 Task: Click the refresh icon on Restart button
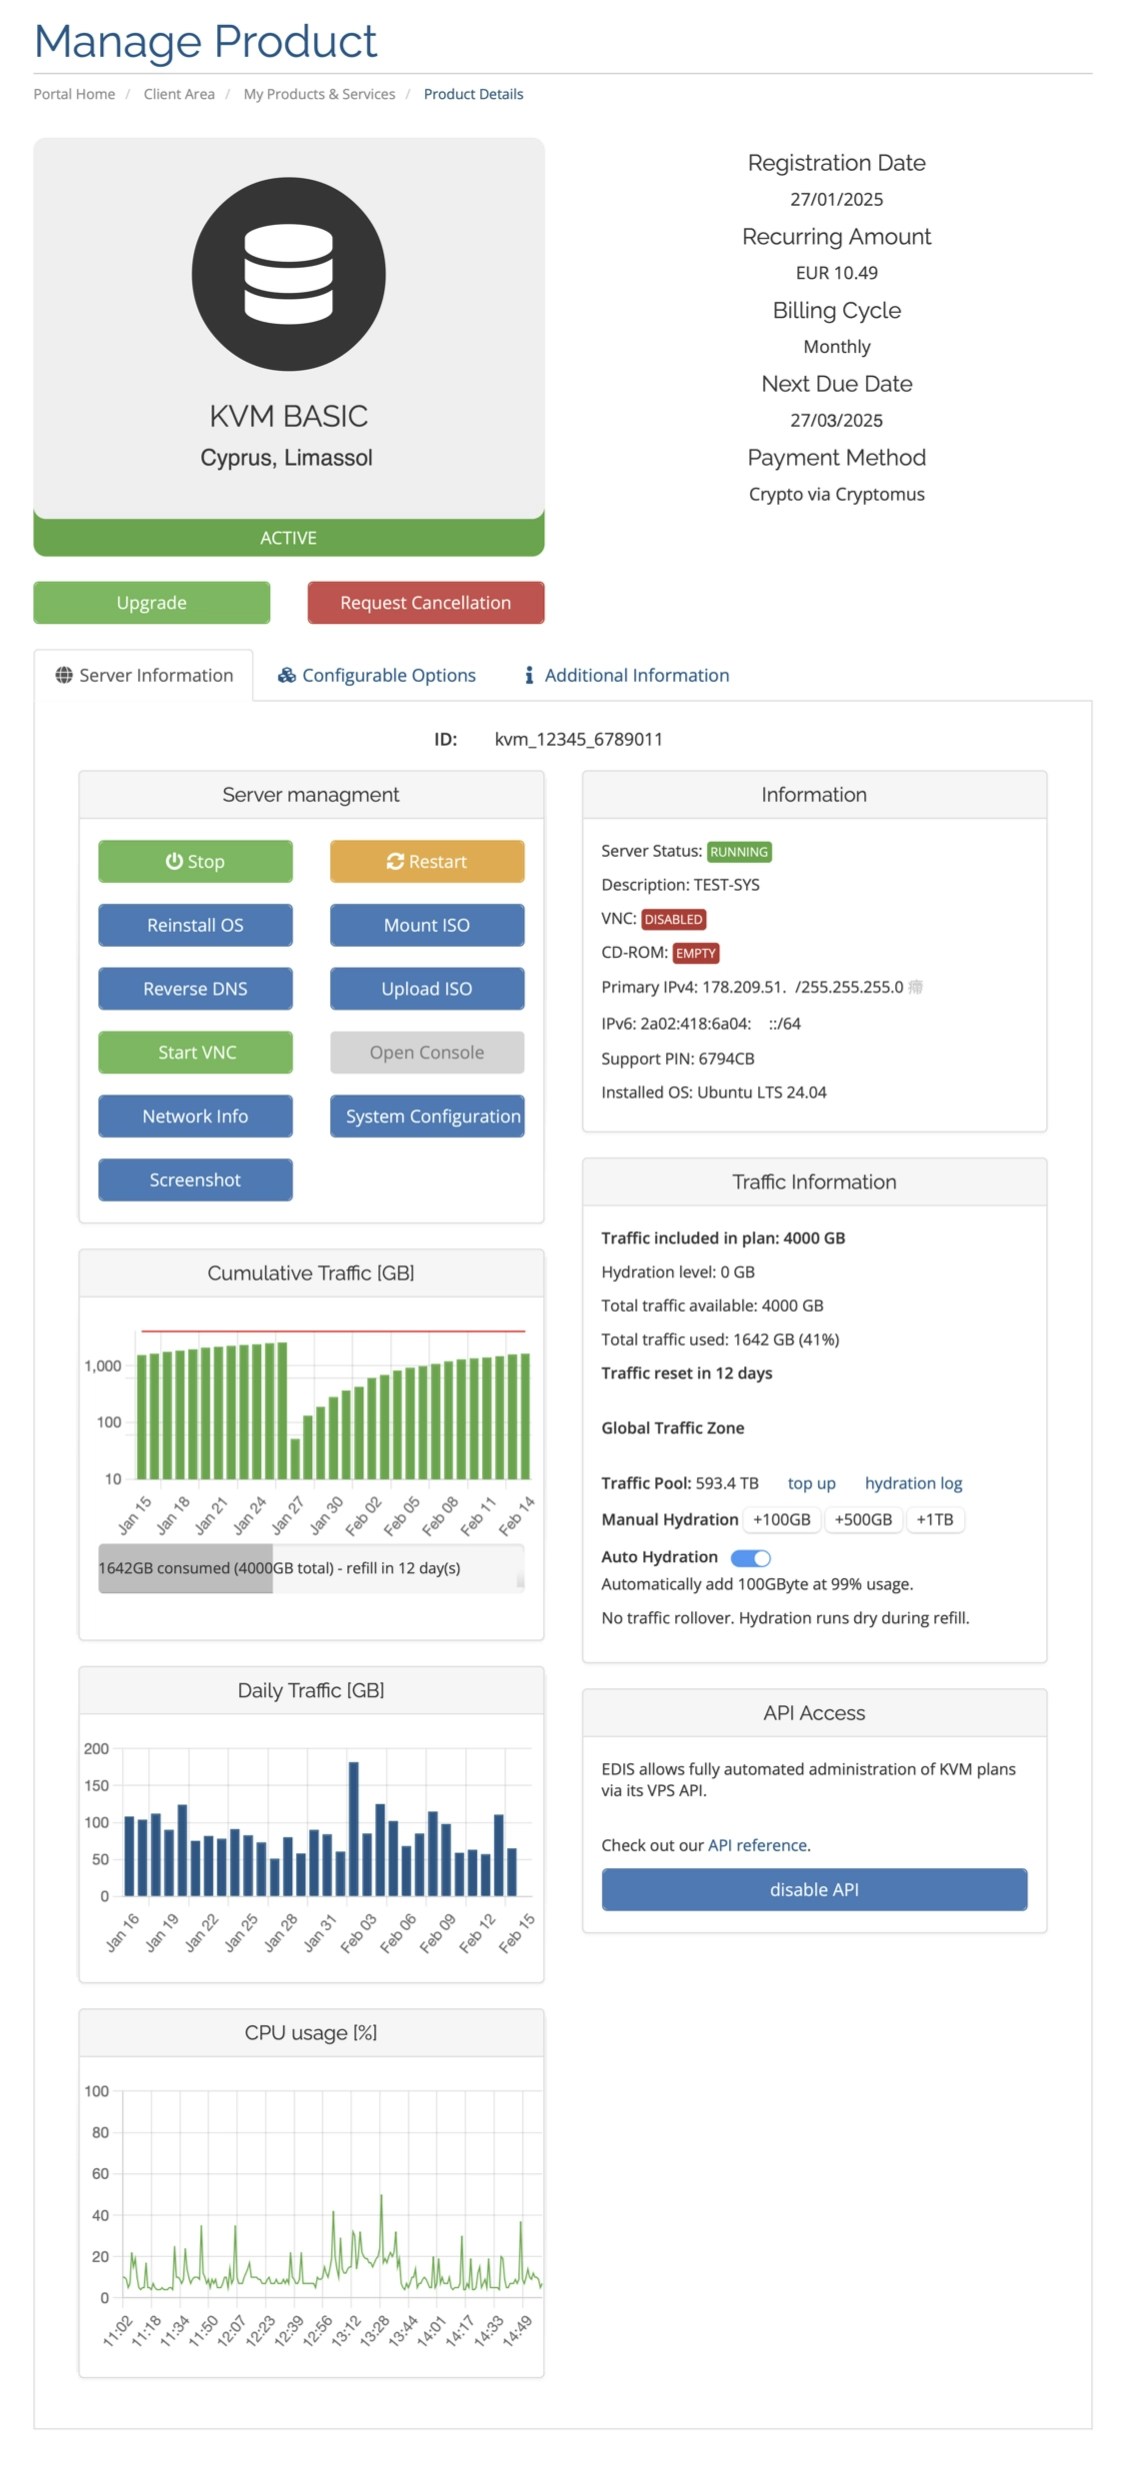(395, 861)
